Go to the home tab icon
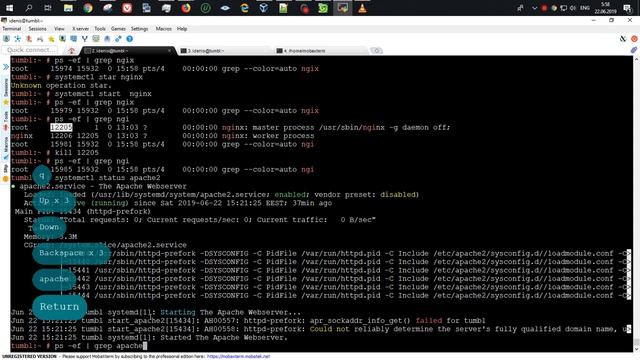Screen dimensions: 640x360 tap(71, 51)
